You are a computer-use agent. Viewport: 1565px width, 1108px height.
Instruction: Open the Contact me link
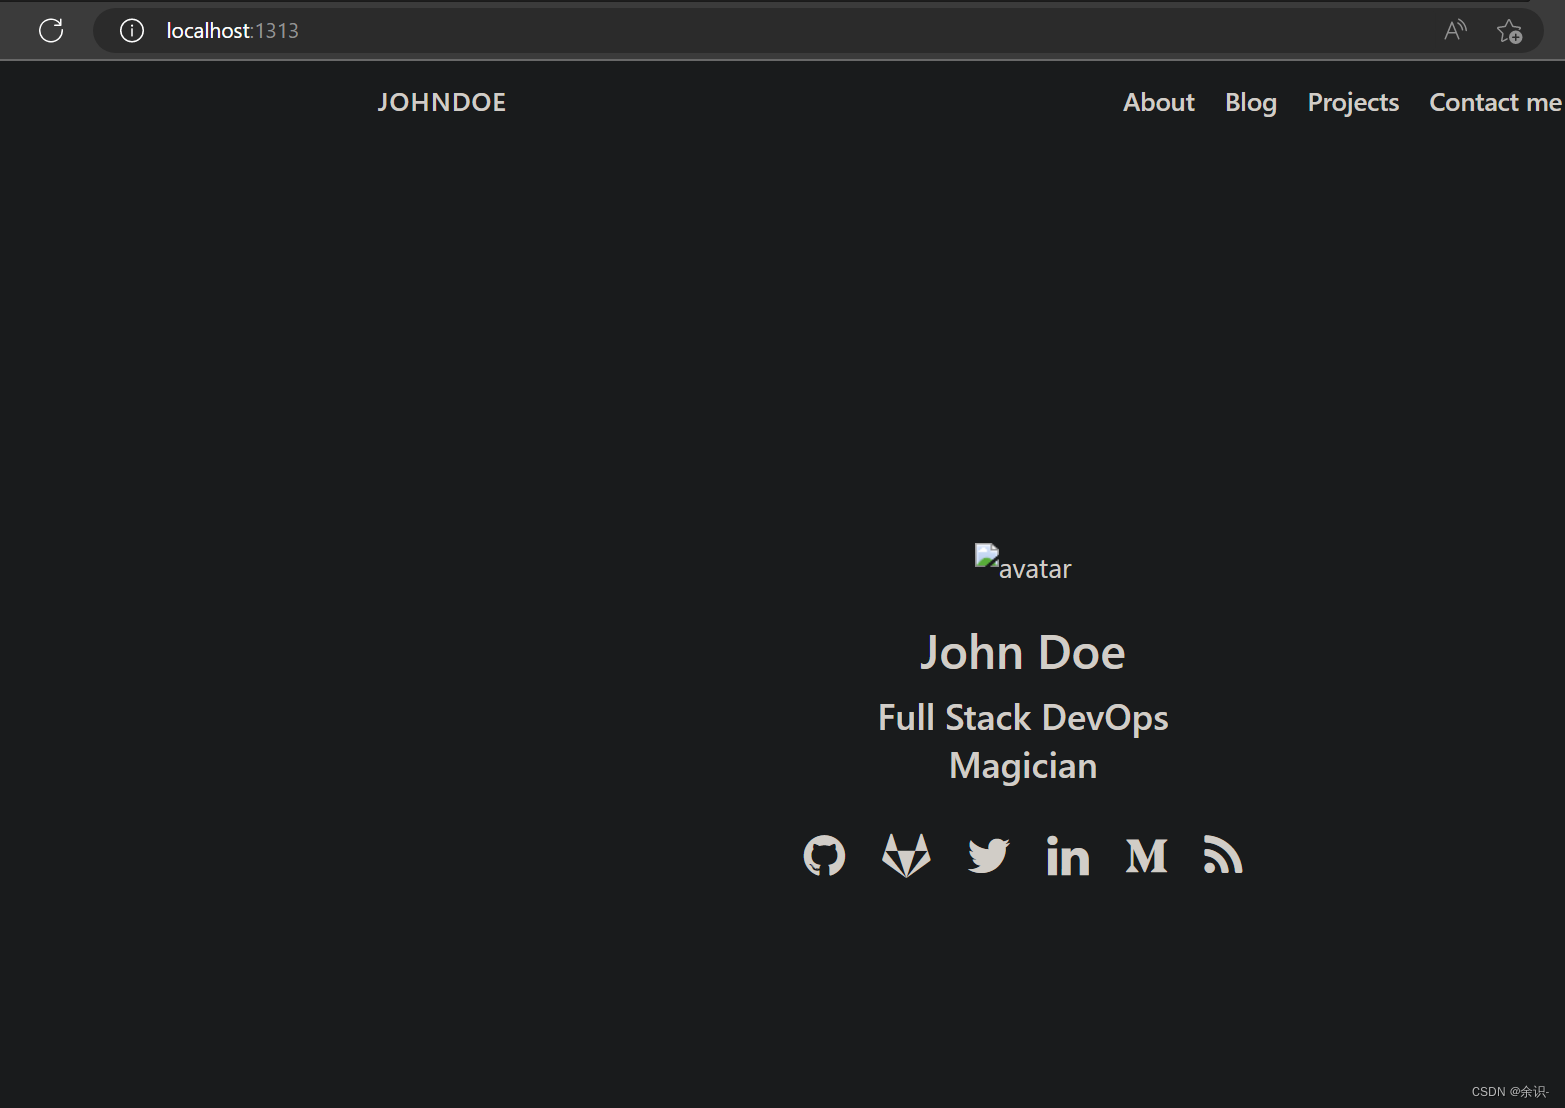1495,102
